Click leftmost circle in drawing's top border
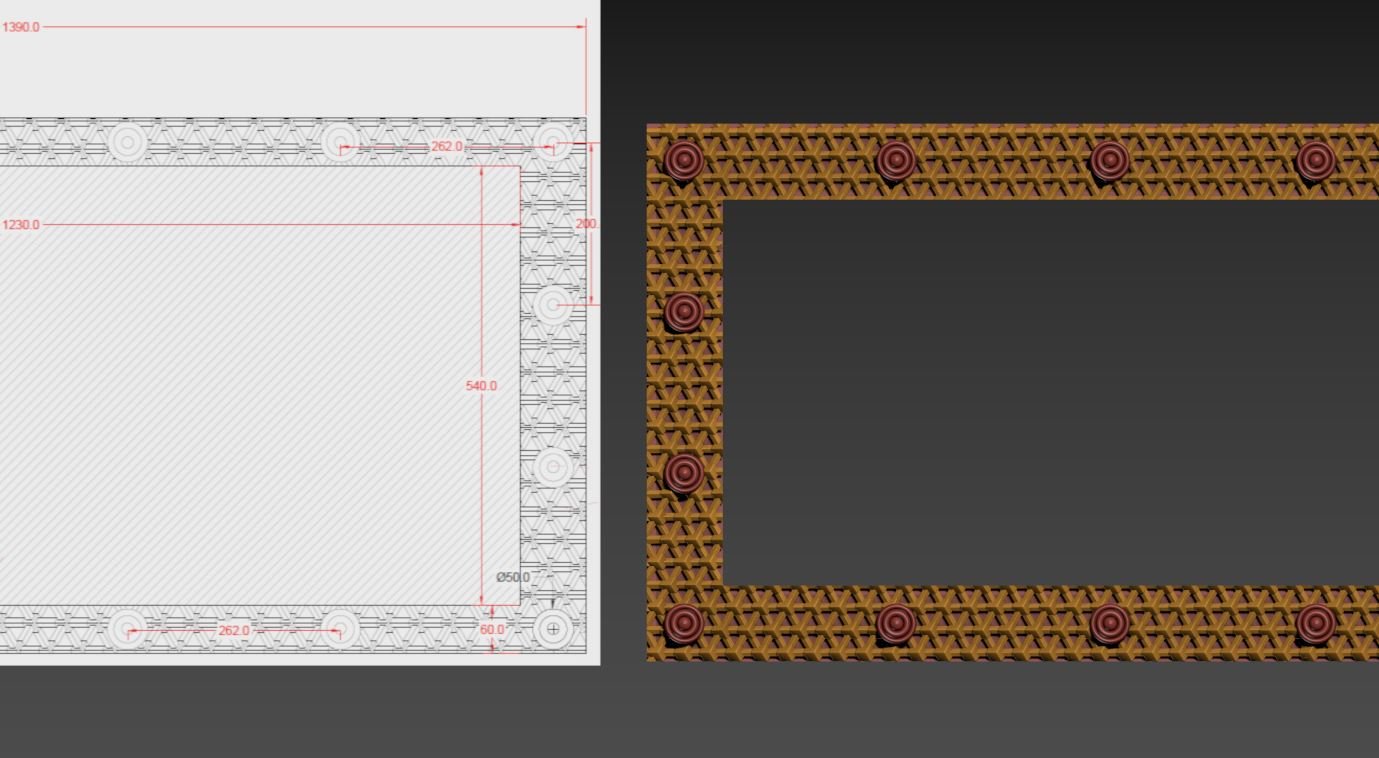 pos(127,143)
